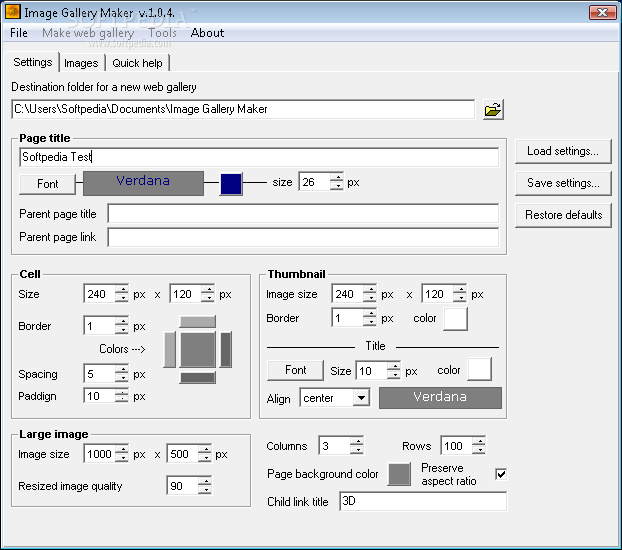Click the Page title text field

click(x=259, y=157)
